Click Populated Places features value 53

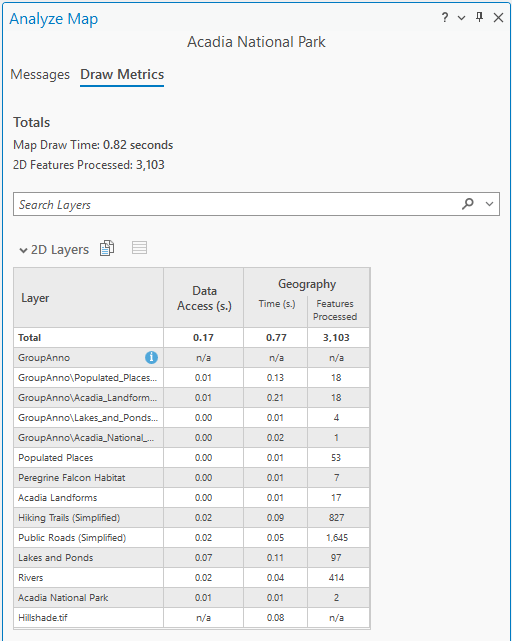pos(336,458)
